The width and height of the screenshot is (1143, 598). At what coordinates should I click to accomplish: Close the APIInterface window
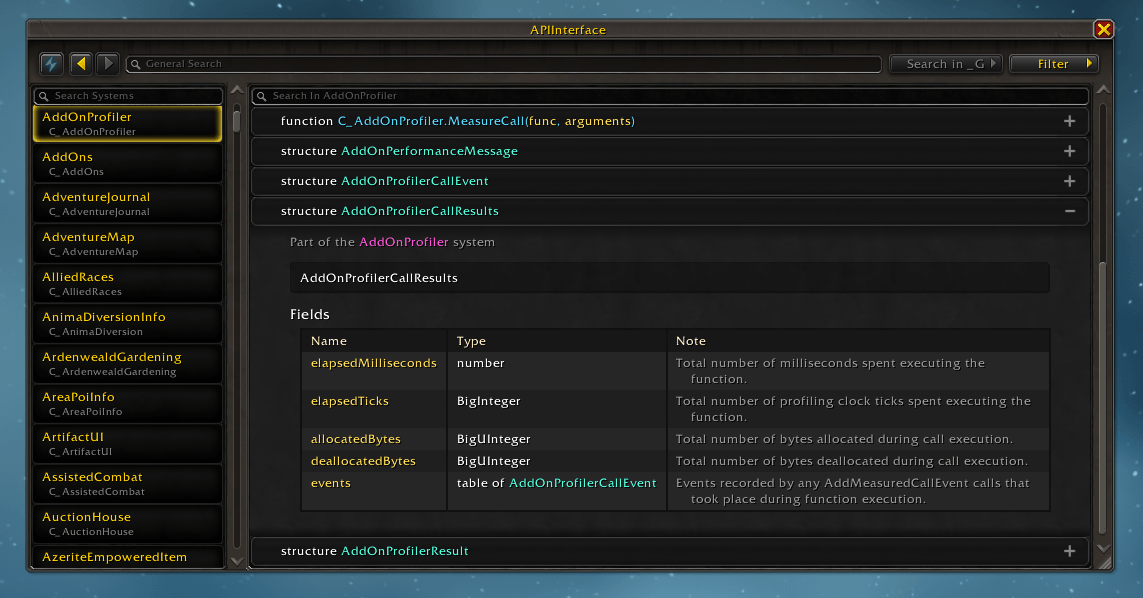pyautogui.click(x=1103, y=29)
